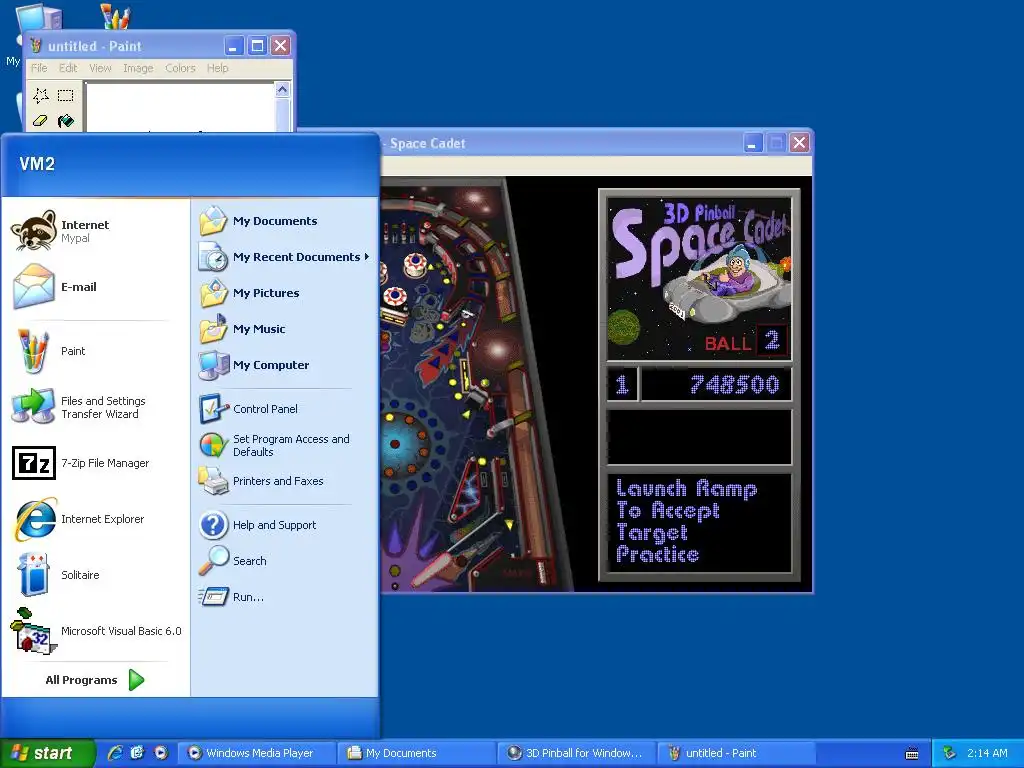Switch to Windows Media Player taskbar button

(257, 753)
